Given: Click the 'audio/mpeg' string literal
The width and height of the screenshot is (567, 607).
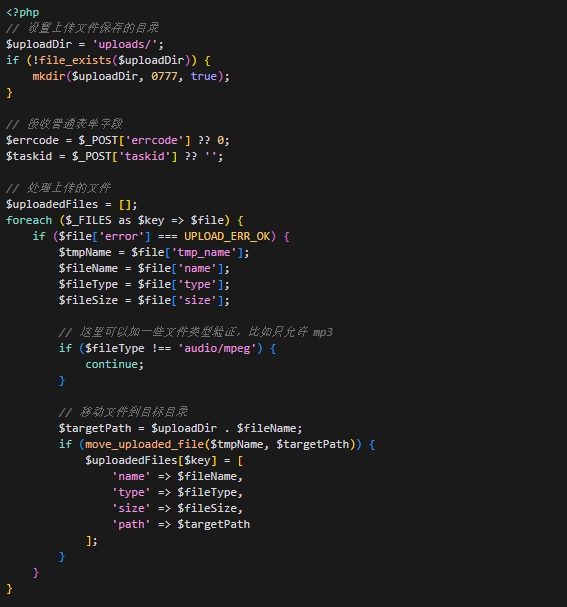Looking at the screenshot, I should (217, 348).
